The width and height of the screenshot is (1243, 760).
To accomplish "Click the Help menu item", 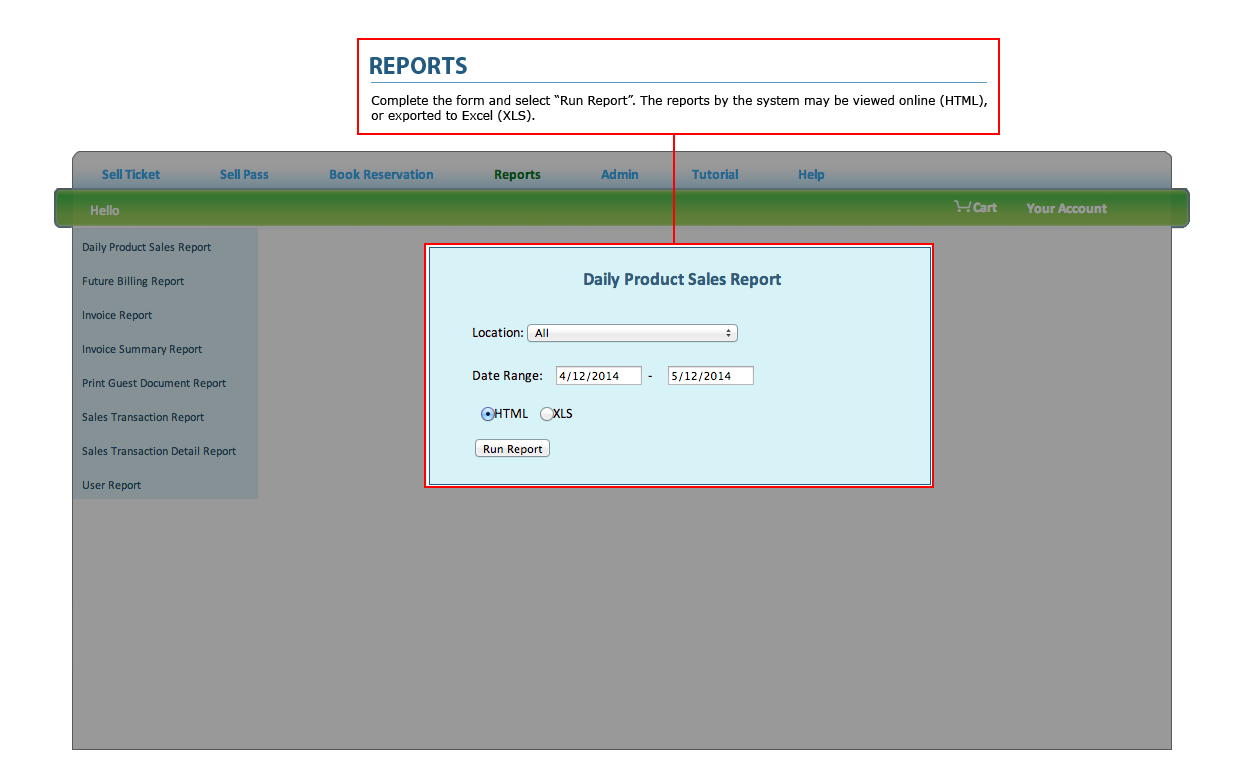I will tap(811, 174).
